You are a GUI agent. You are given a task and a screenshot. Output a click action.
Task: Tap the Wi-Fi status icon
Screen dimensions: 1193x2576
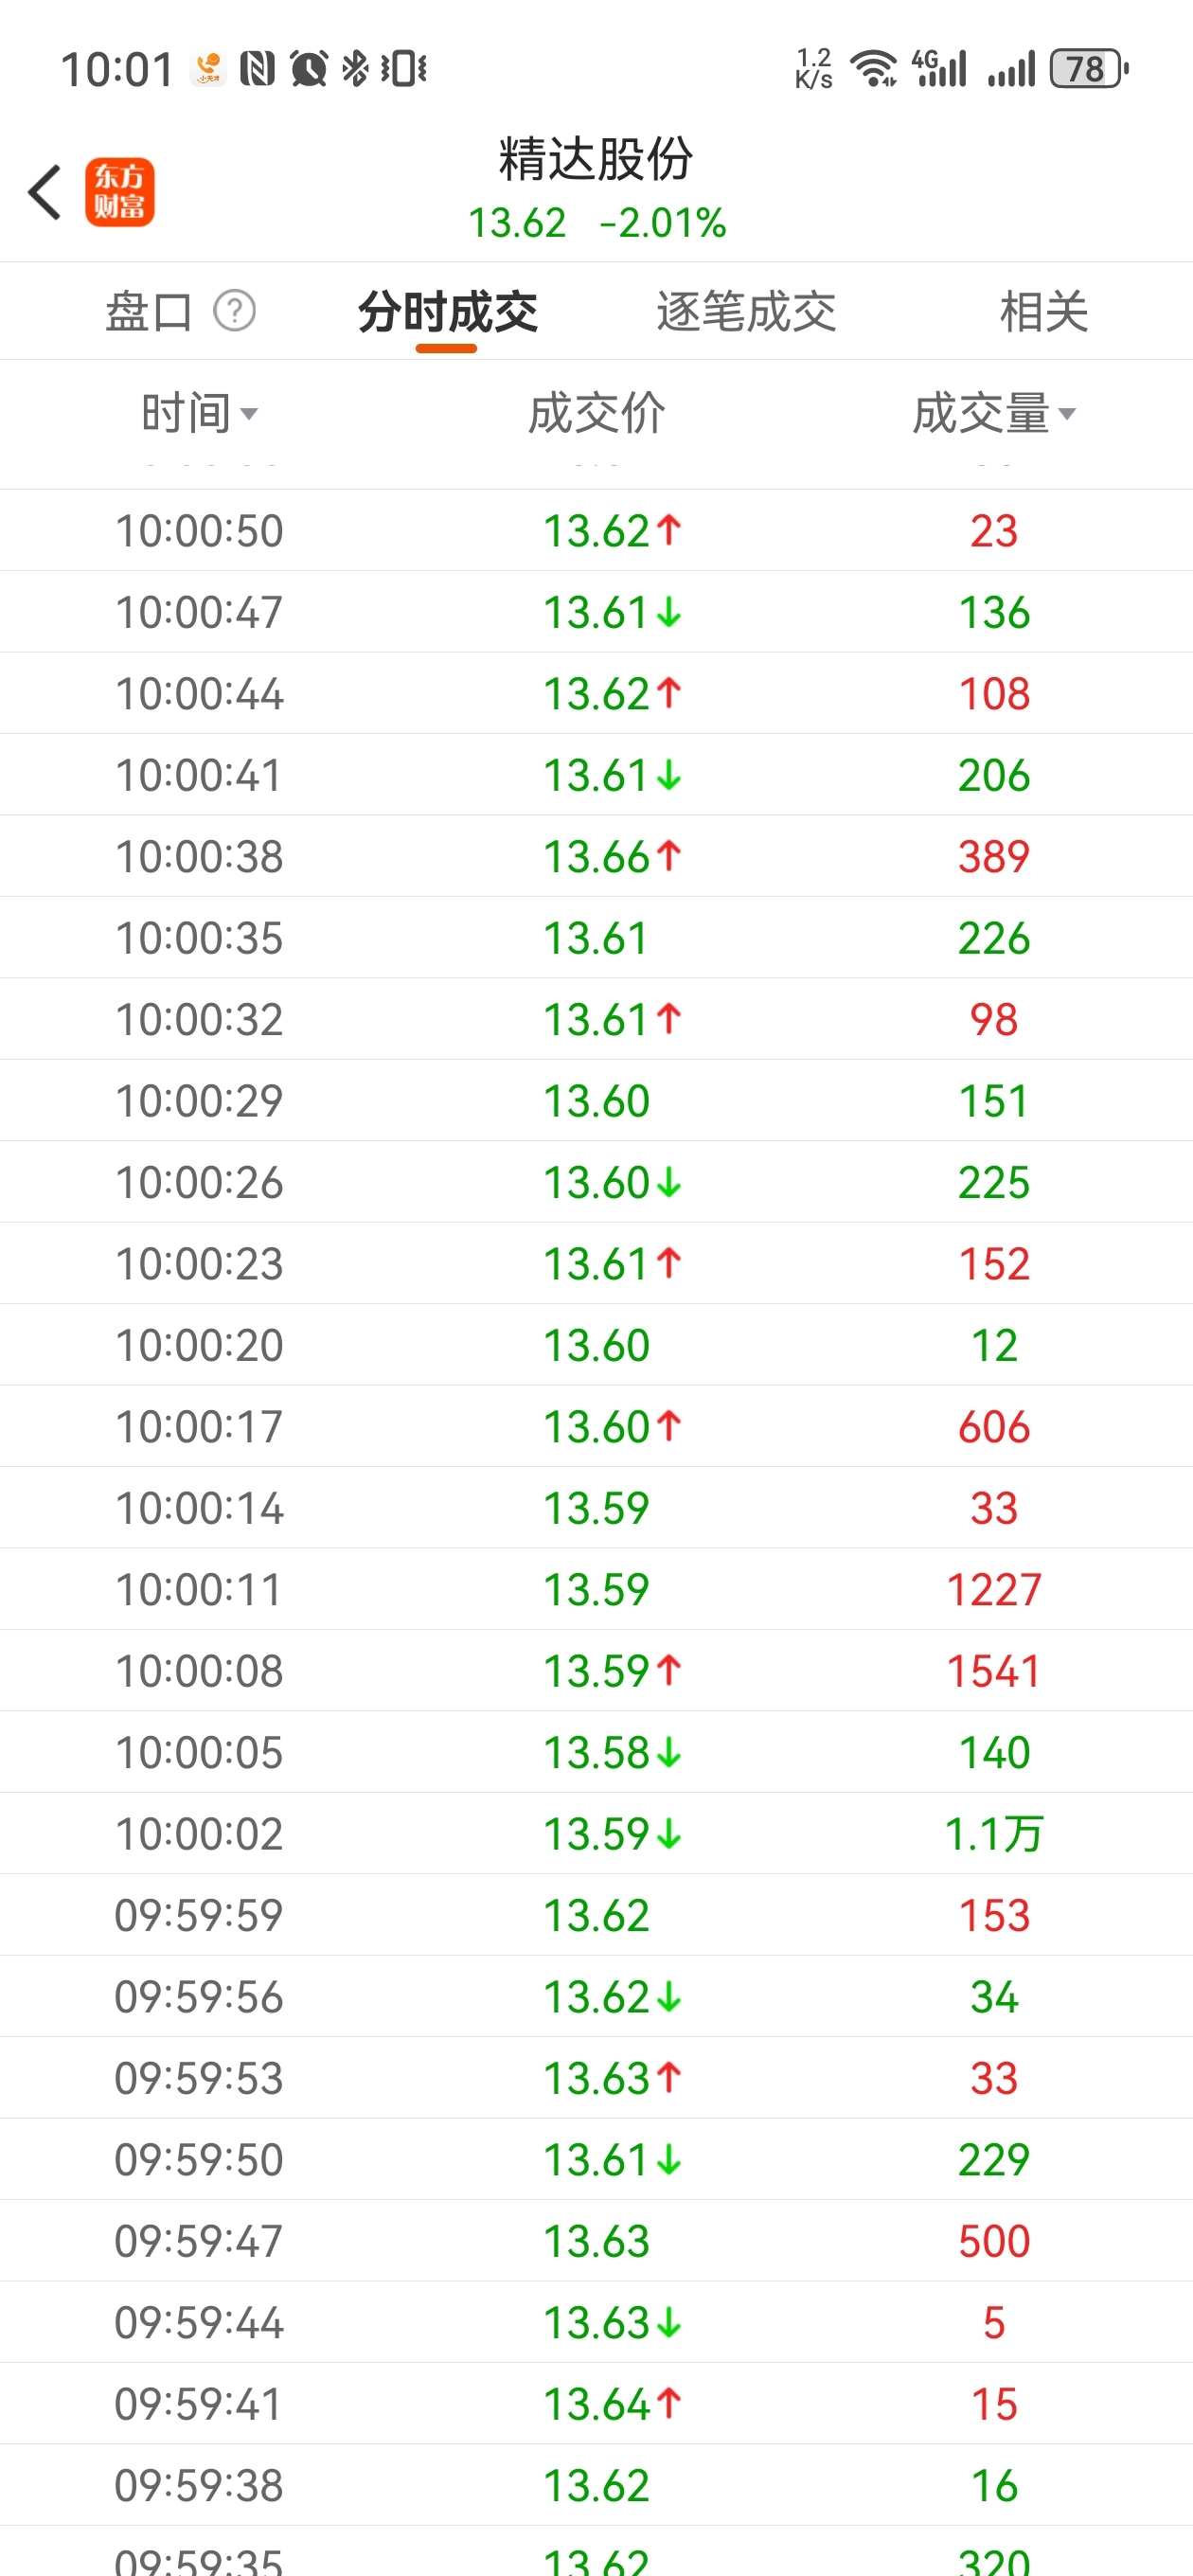pyautogui.click(x=873, y=69)
